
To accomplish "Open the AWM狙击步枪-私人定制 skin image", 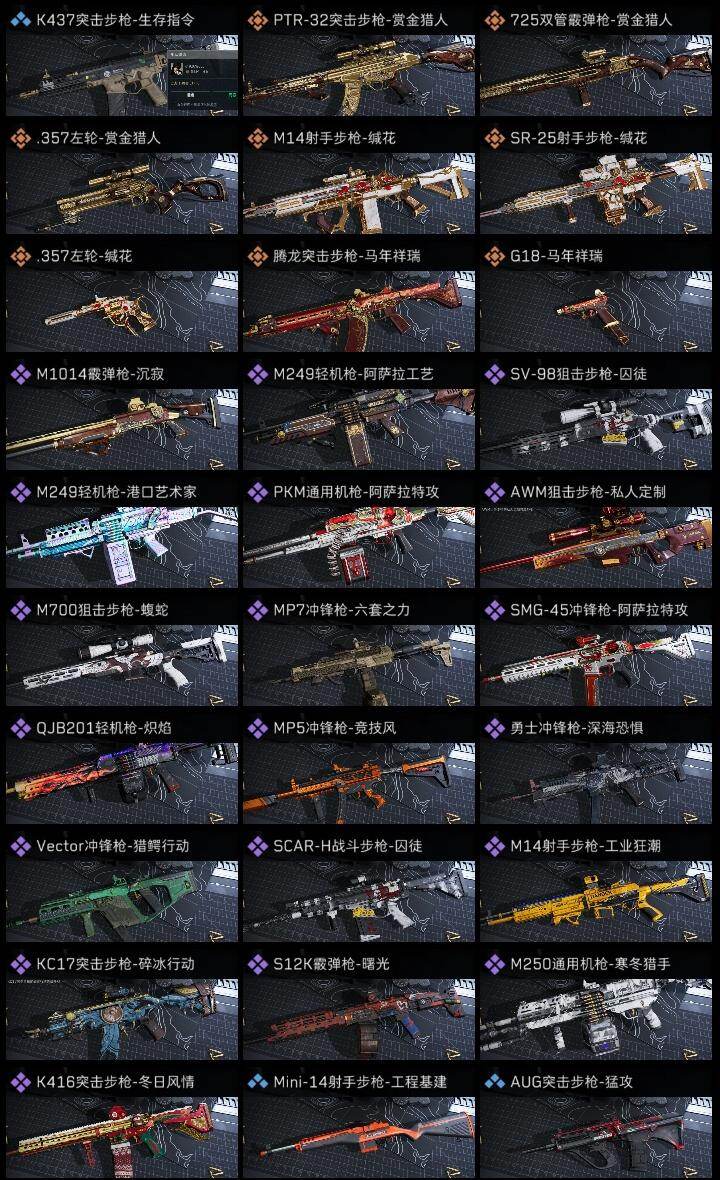I will point(596,546).
